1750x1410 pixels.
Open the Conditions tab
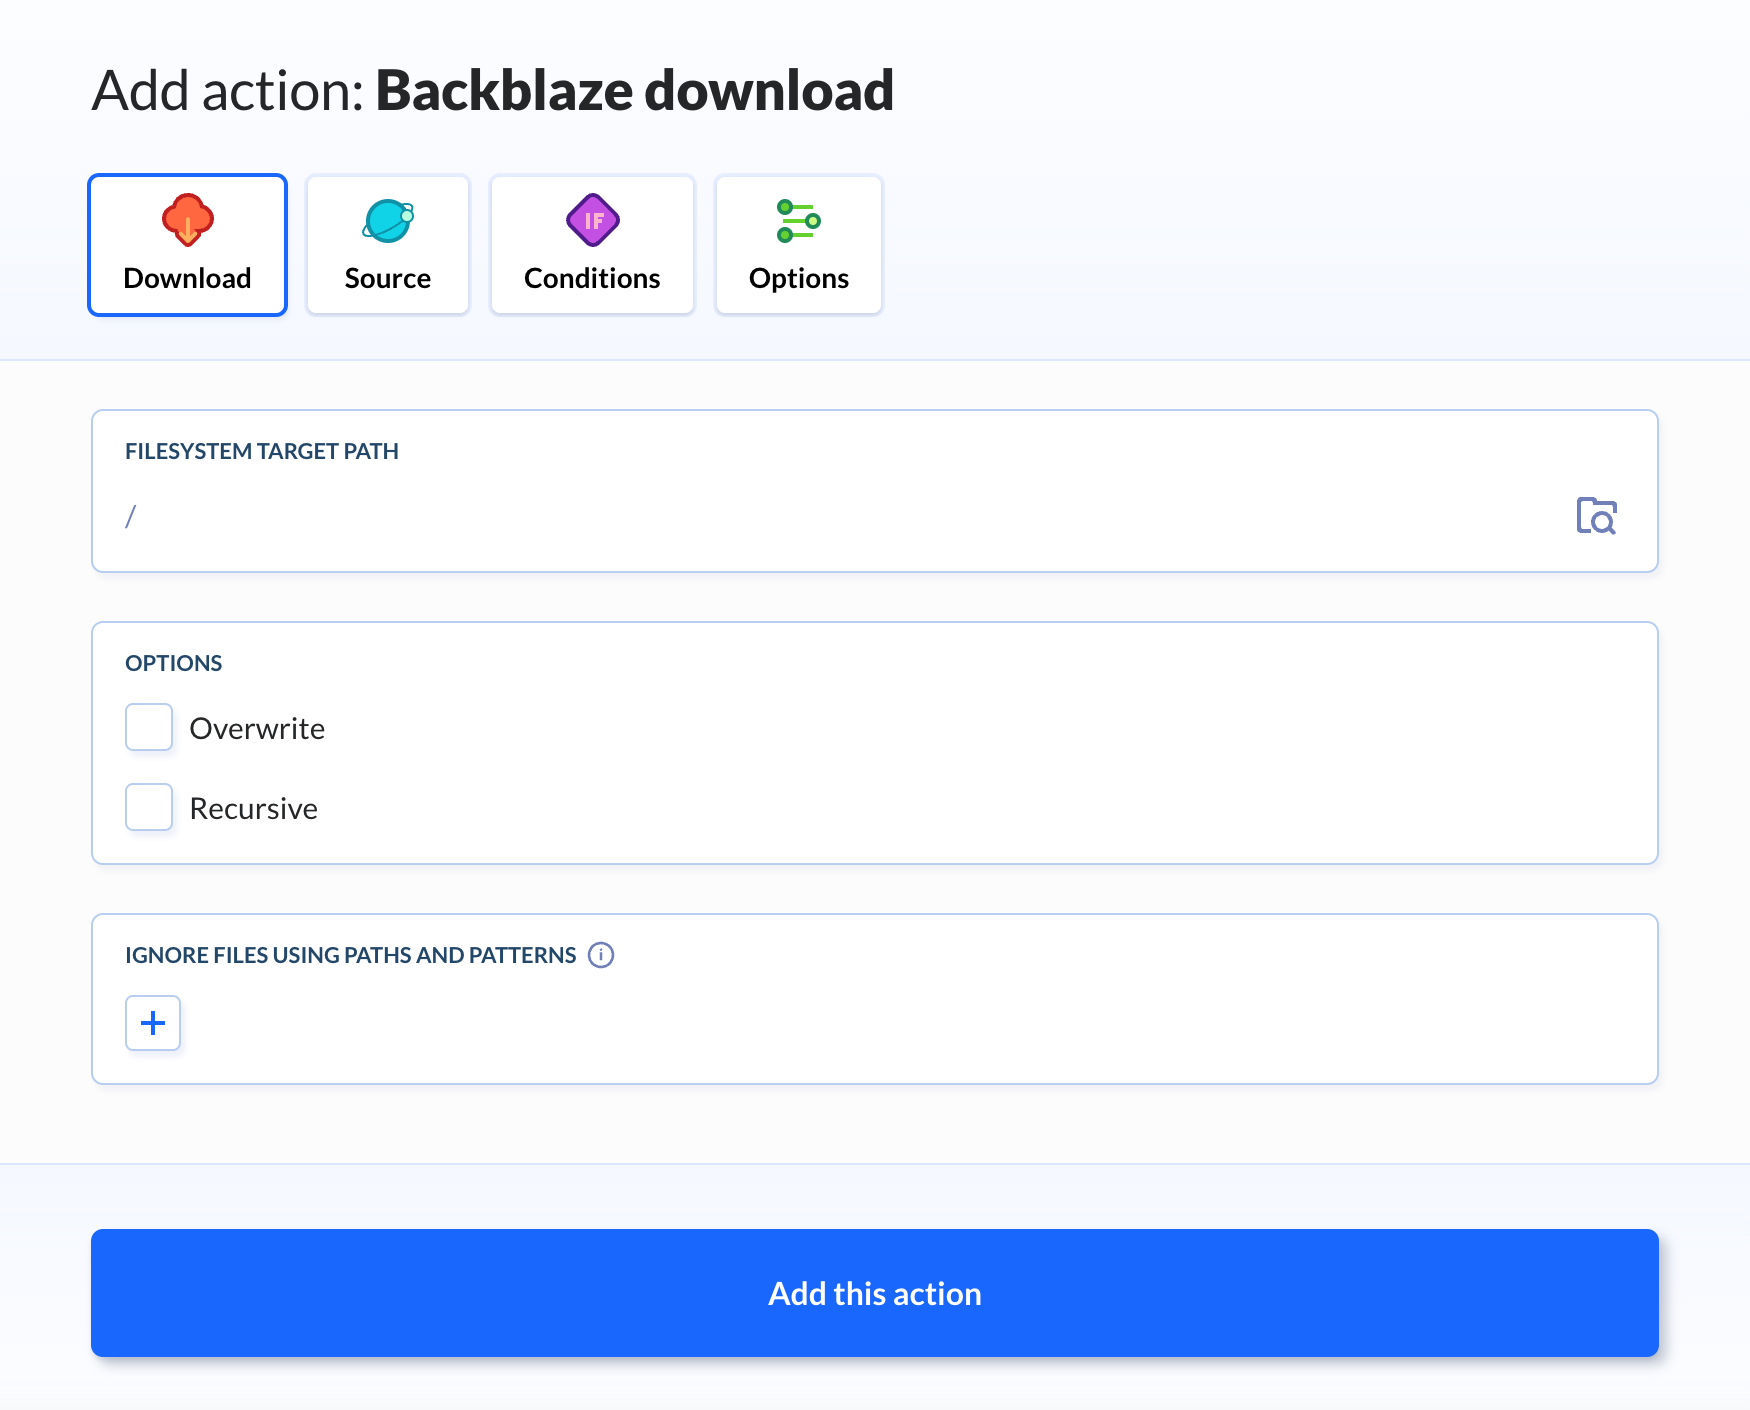[592, 245]
